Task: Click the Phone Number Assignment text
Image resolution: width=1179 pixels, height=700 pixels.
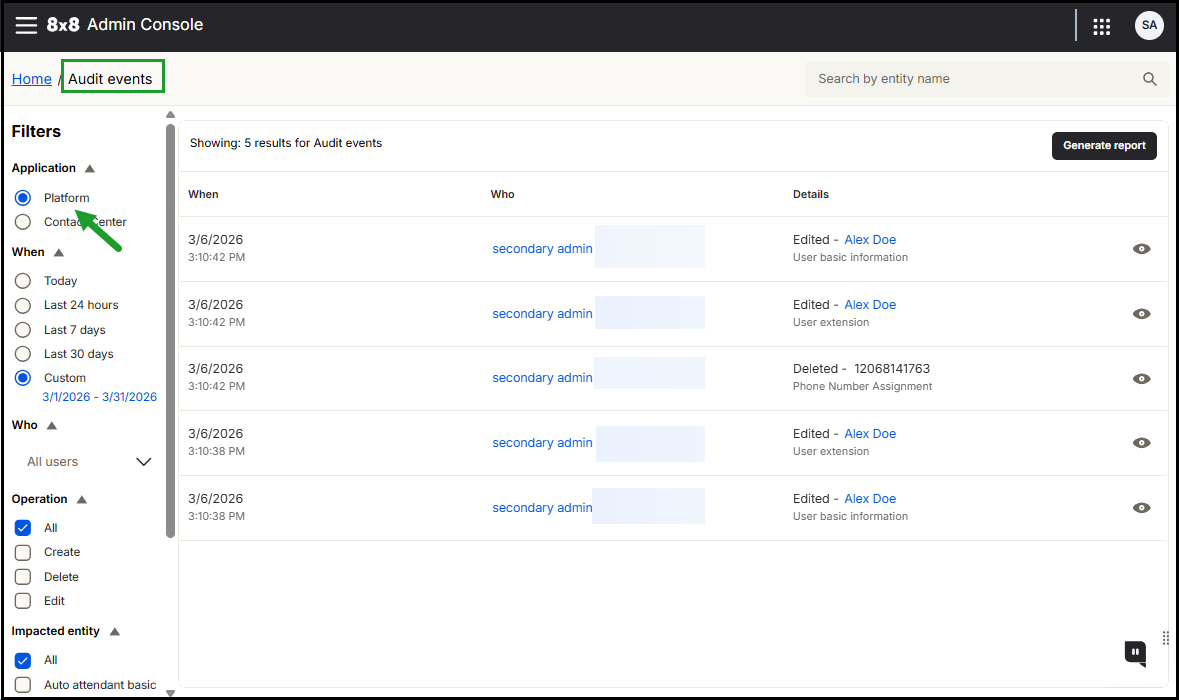Action: pos(862,386)
